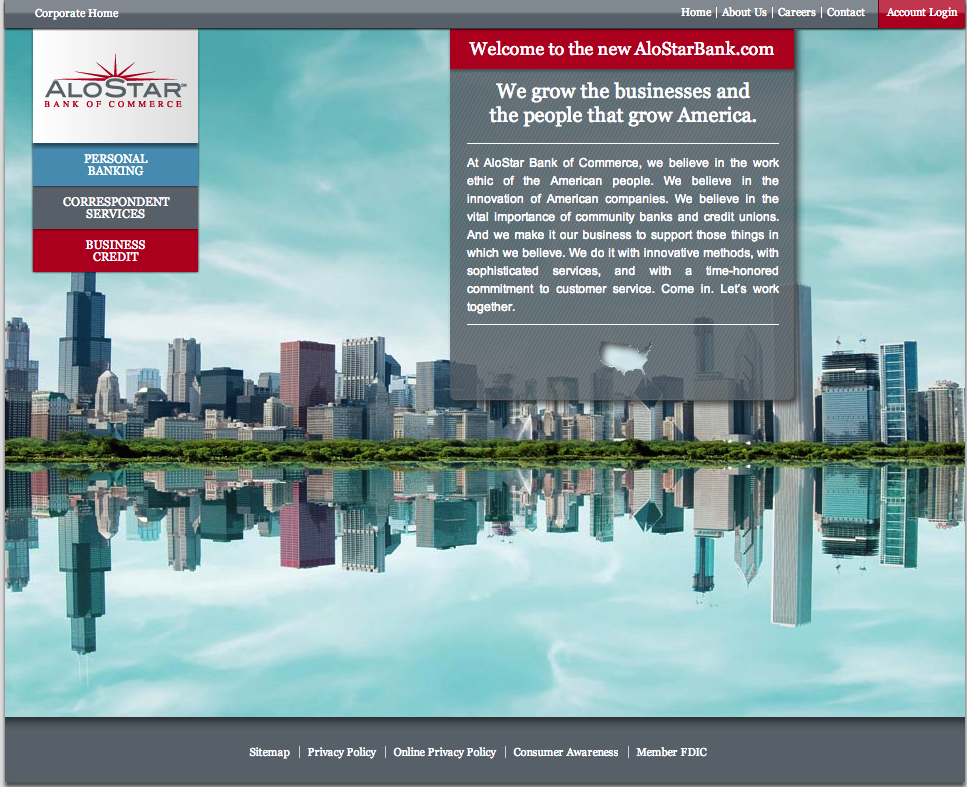Open Sitemap footer link

pos(270,752)
